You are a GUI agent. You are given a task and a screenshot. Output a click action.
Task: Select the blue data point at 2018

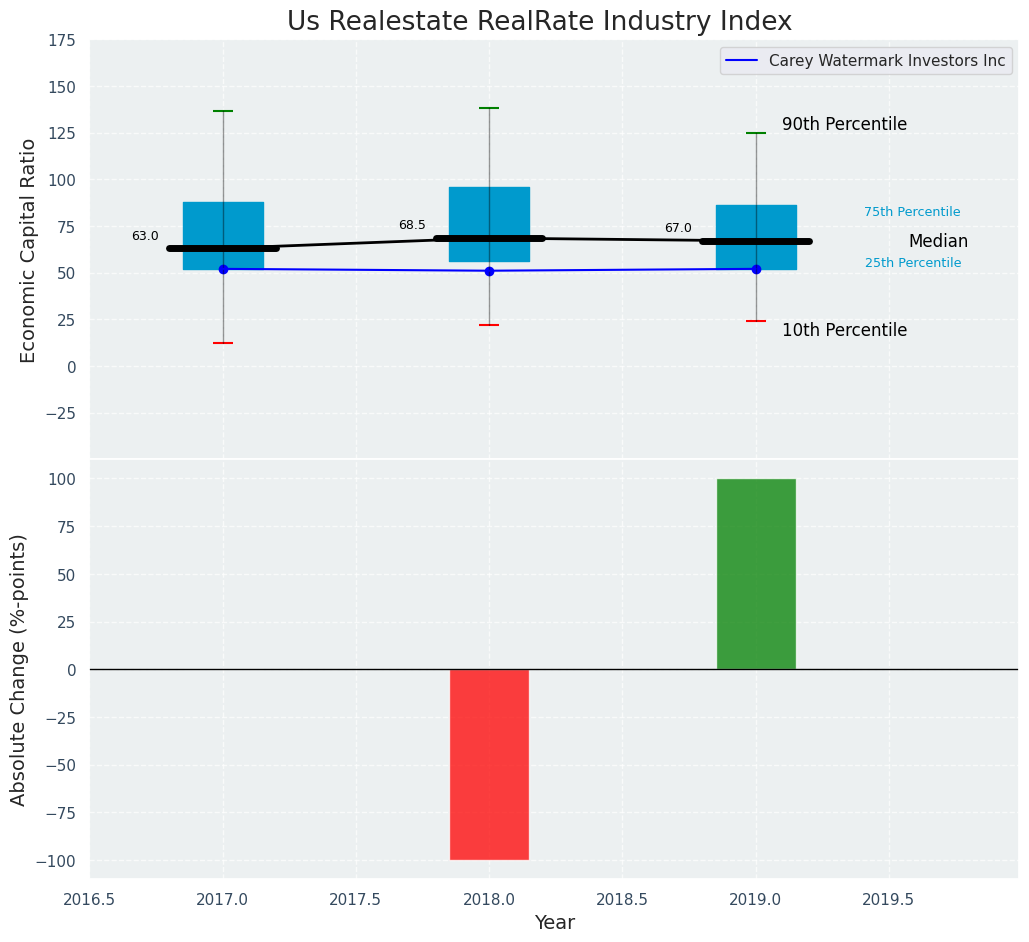[x=489, y=271]
